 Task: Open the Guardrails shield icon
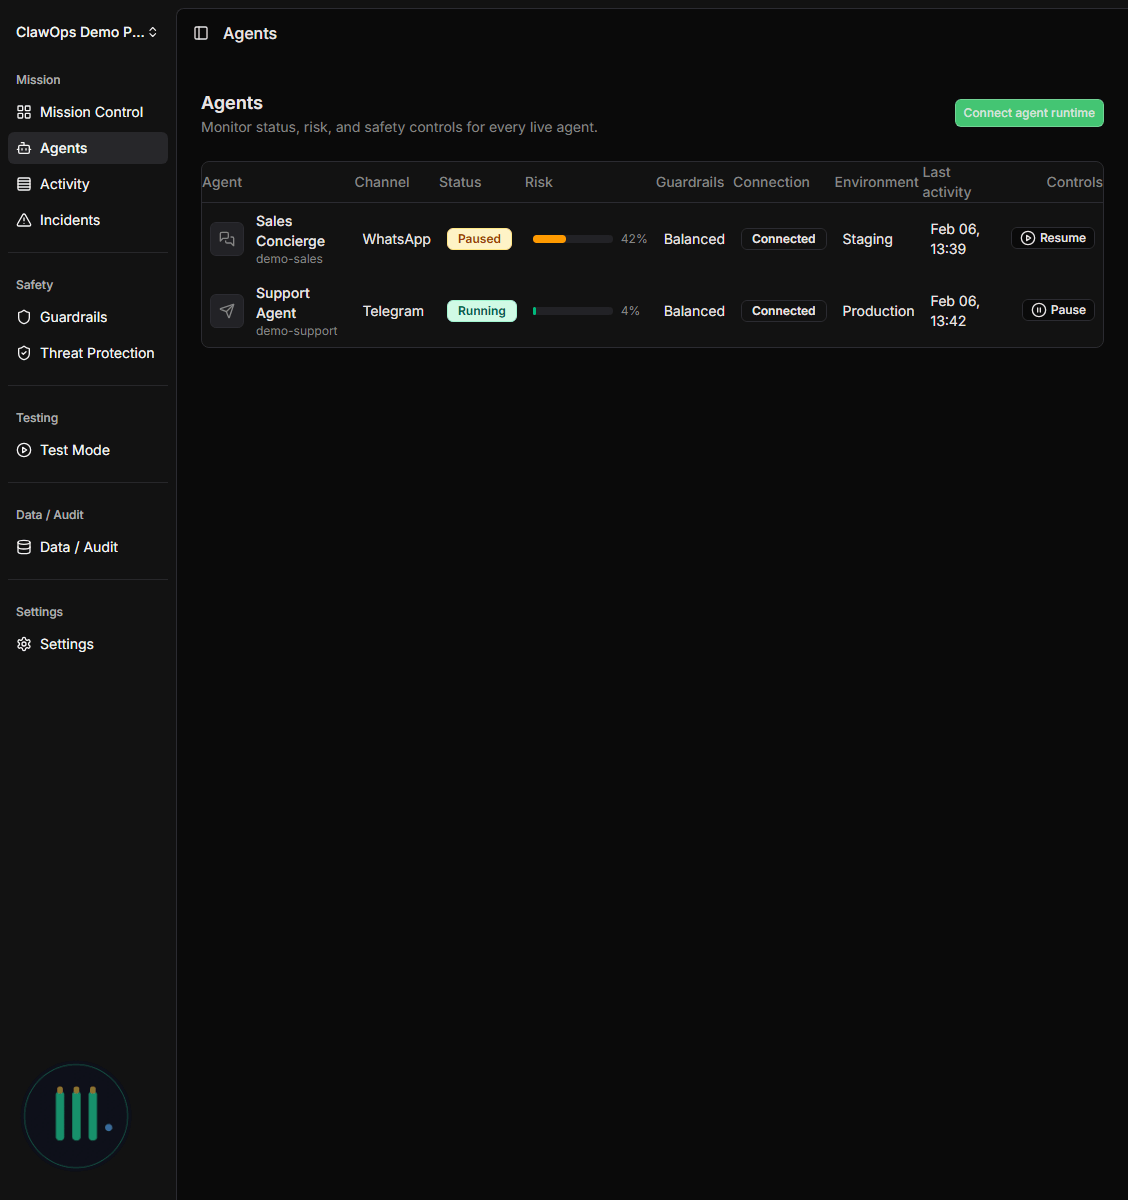[x=24, y=317]
